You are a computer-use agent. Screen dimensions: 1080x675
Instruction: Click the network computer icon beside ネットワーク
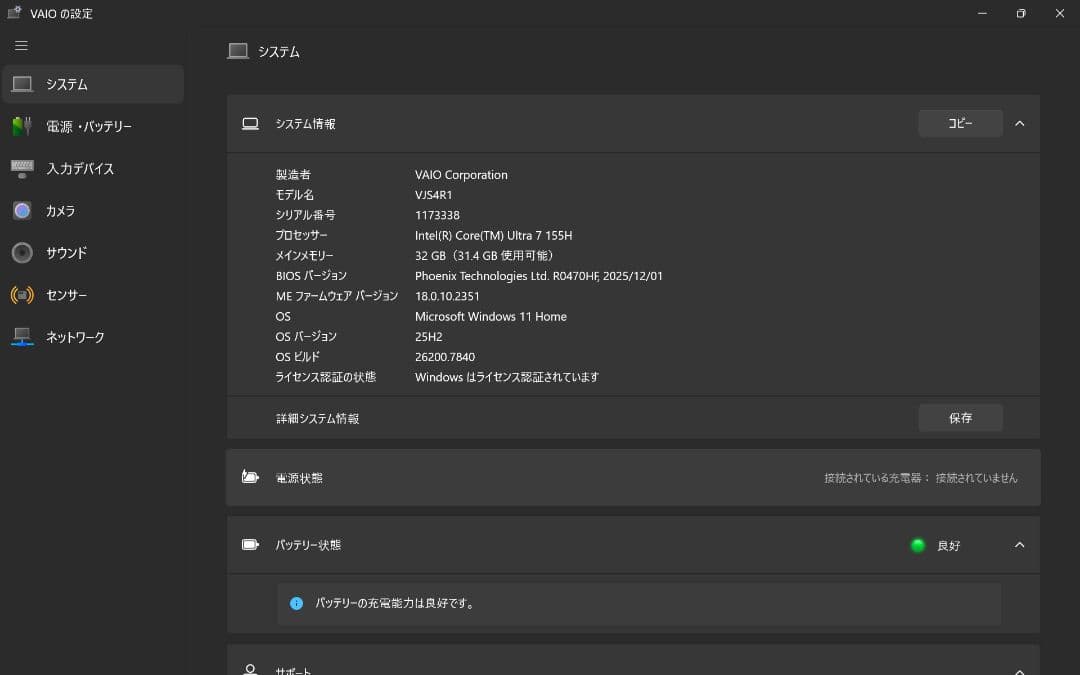[22, 337]
